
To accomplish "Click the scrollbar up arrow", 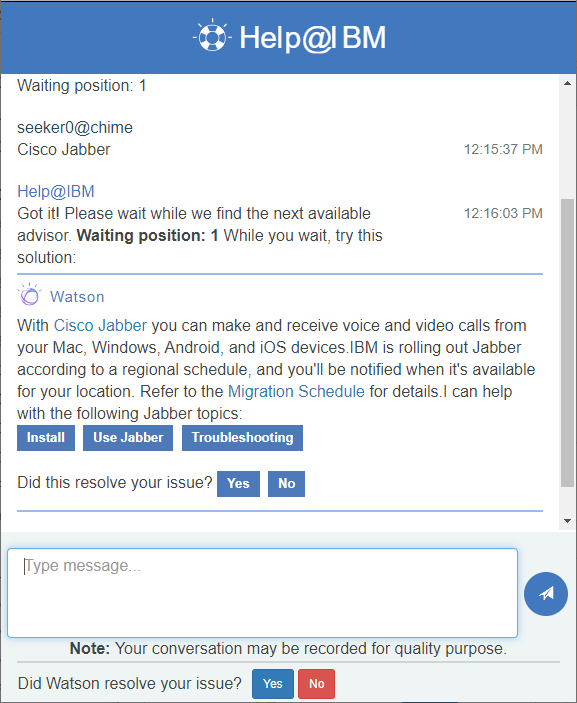I will tap(567, 83).
